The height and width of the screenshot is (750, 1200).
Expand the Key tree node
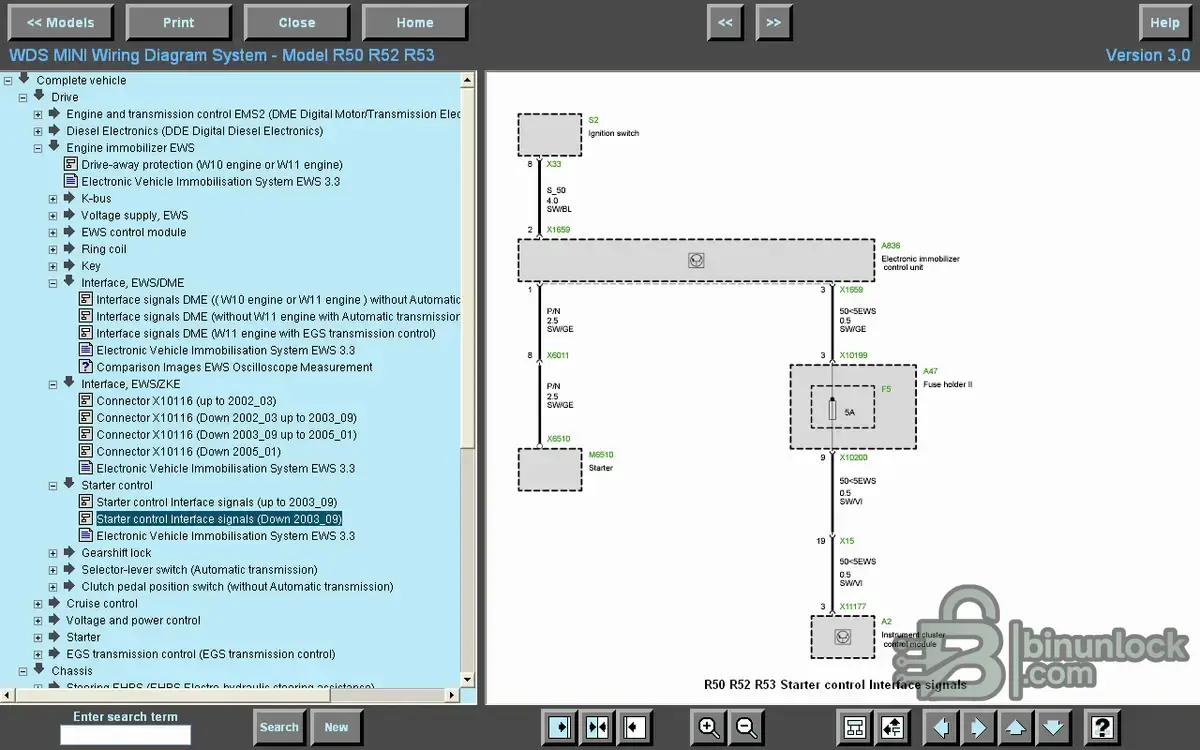tap(53, 266)
